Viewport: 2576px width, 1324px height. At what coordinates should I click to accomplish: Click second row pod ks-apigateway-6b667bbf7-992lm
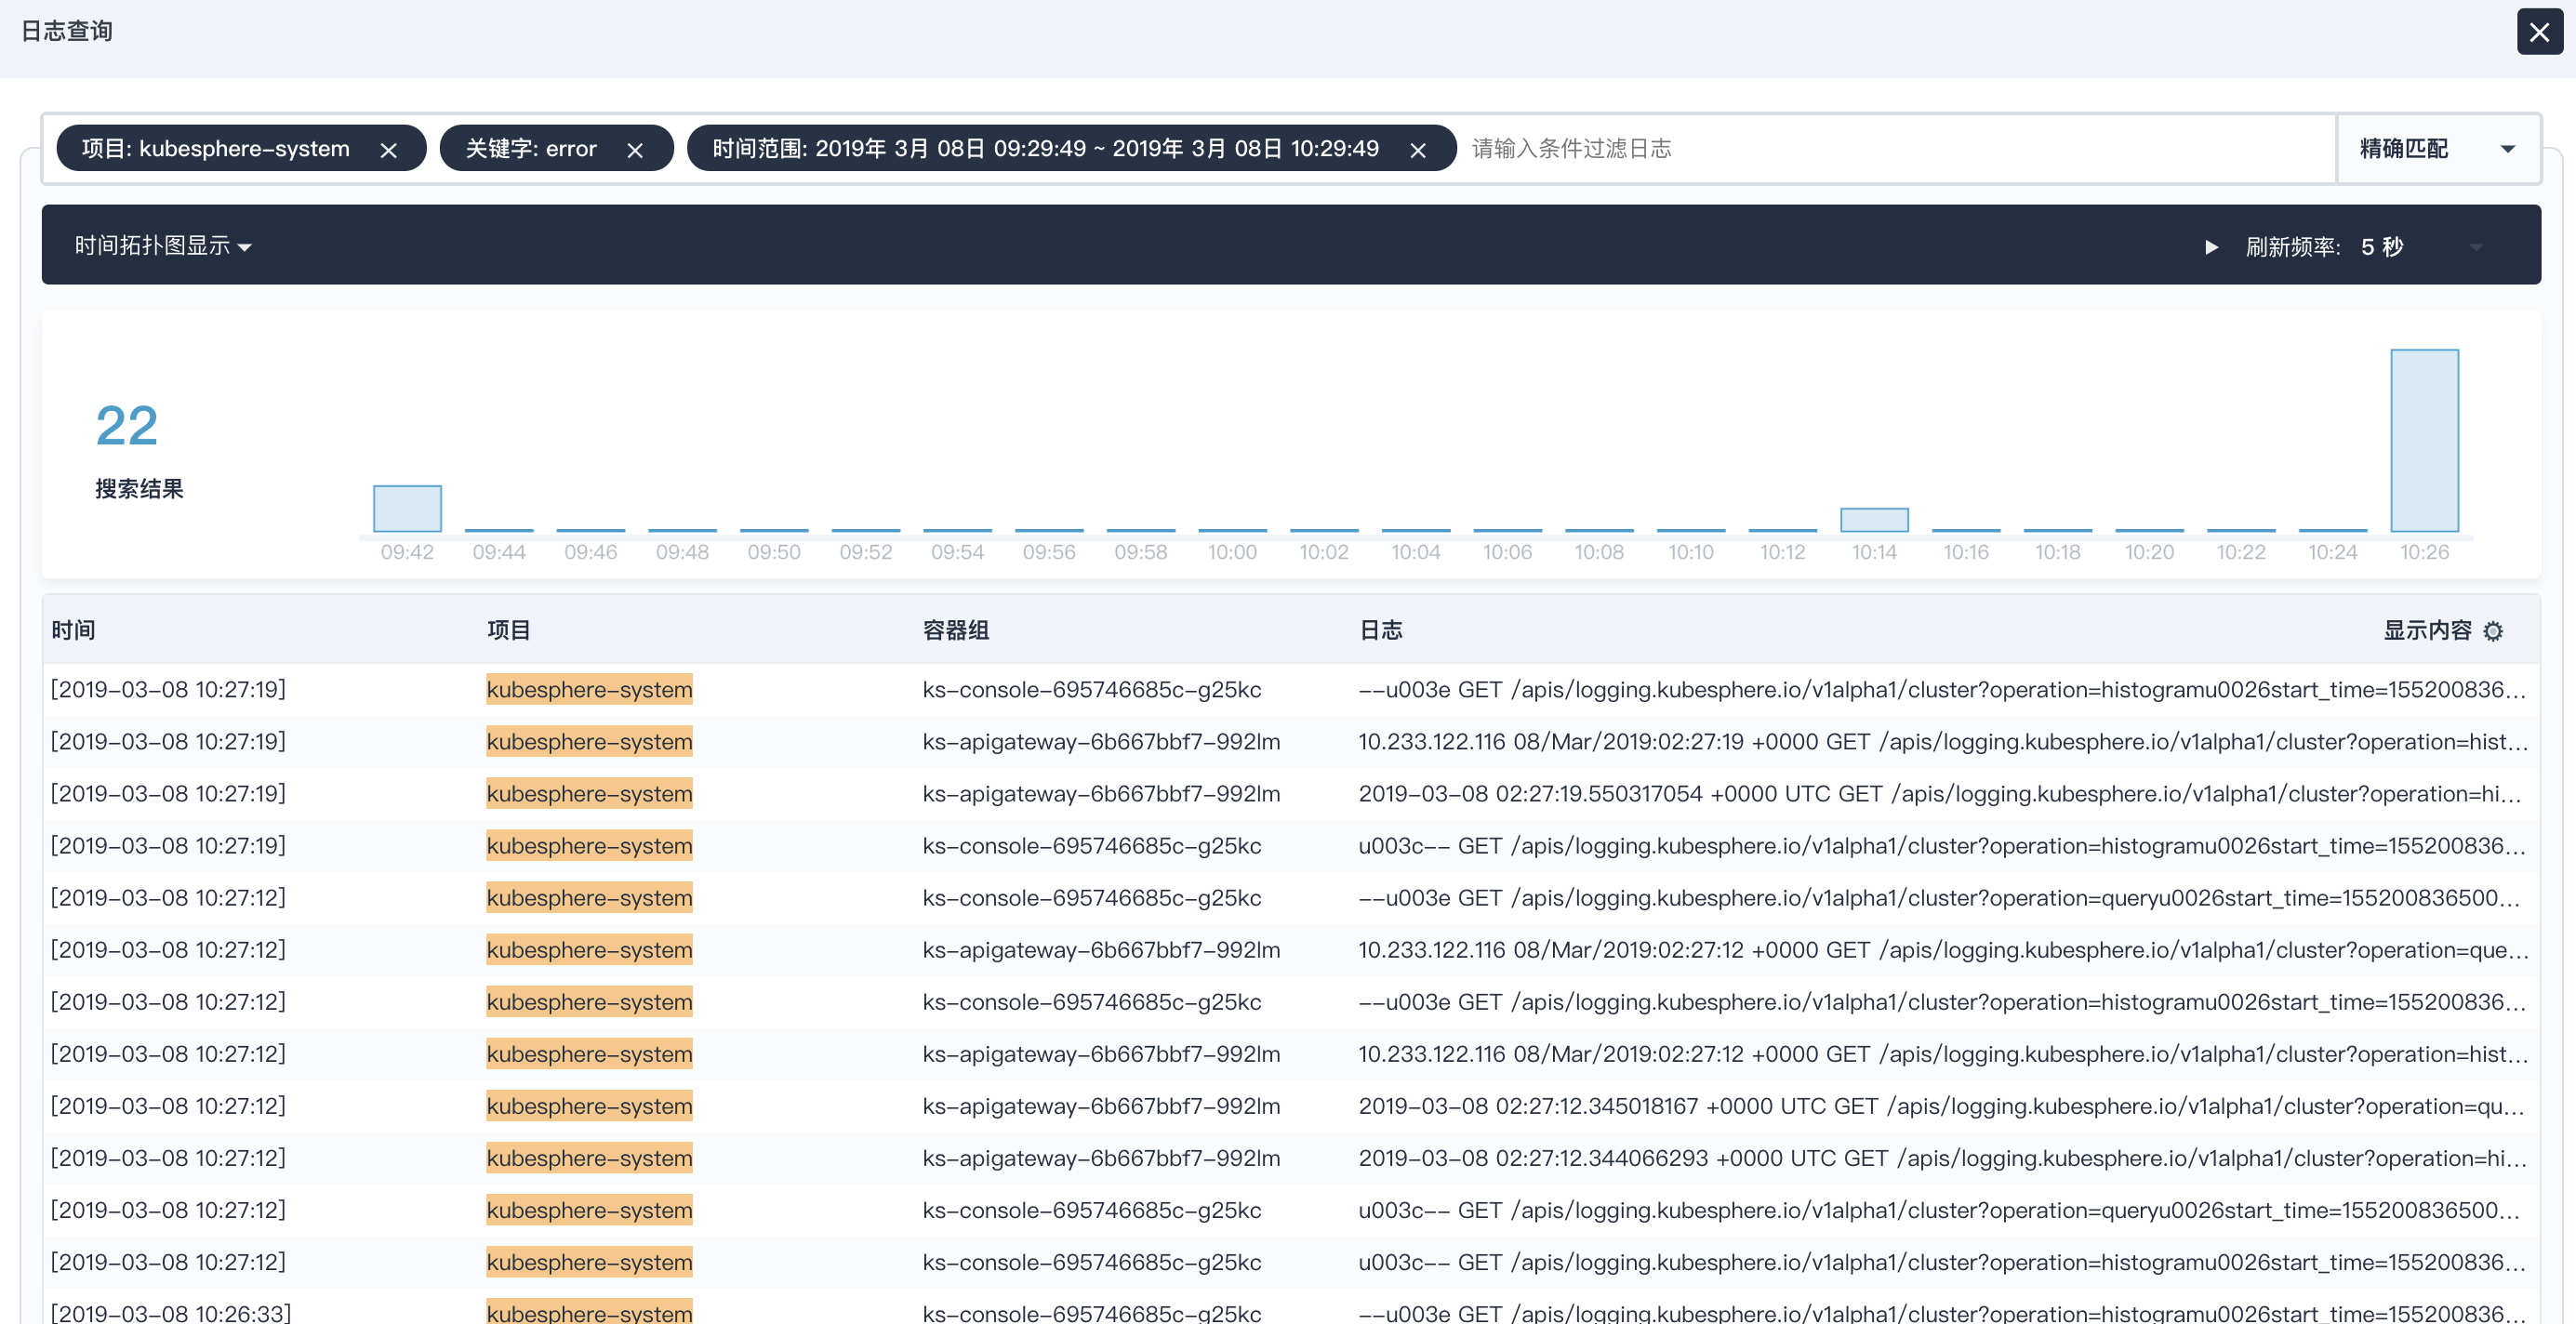(x=1100, y=741)
